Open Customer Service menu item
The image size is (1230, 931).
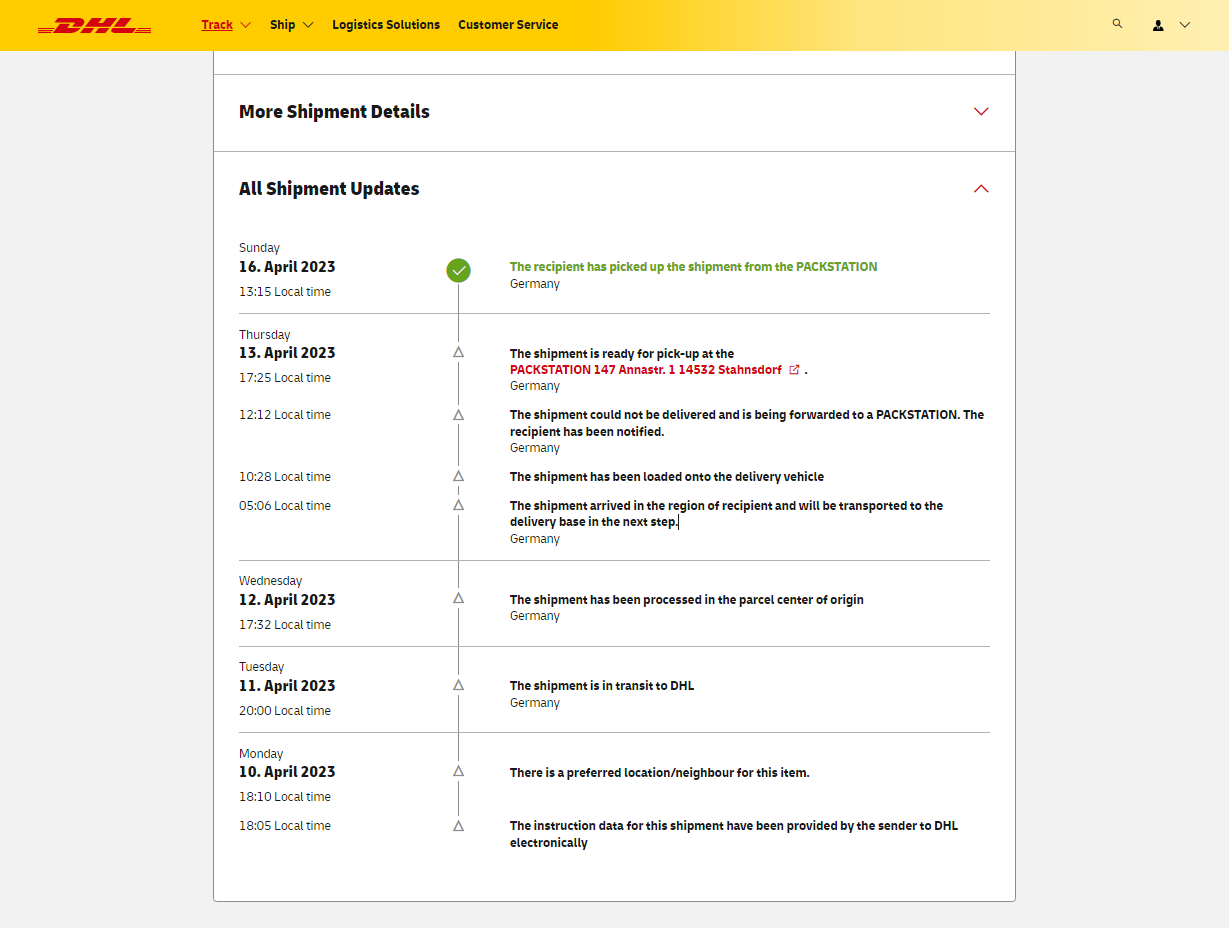(x=508, y=25)
